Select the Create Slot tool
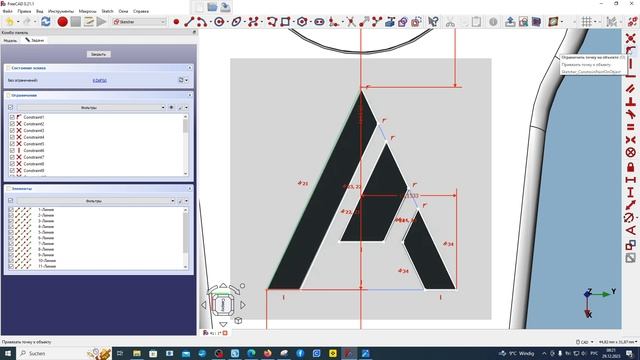This screenshot has width=640, height=360. pos(319,22)
